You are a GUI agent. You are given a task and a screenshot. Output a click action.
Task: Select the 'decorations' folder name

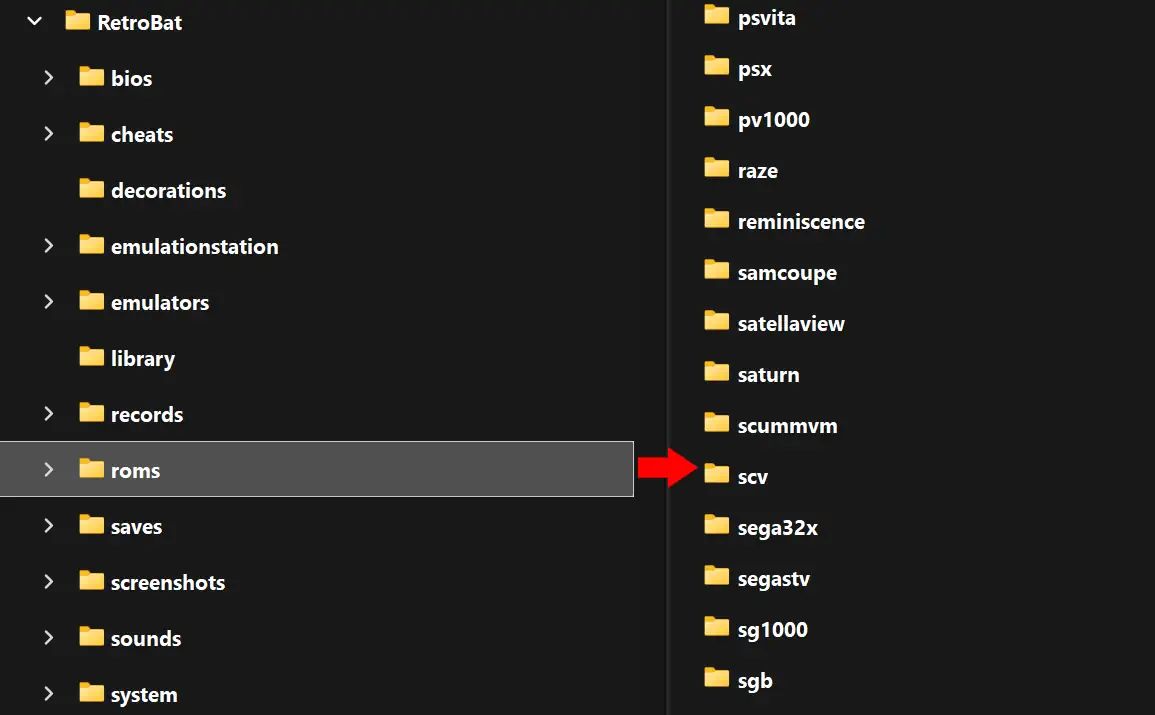(x=169, y=191)
